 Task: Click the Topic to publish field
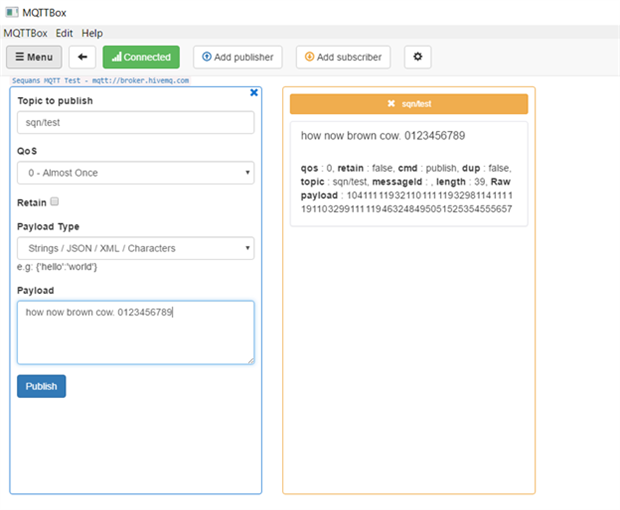click(x=135, y=122)
